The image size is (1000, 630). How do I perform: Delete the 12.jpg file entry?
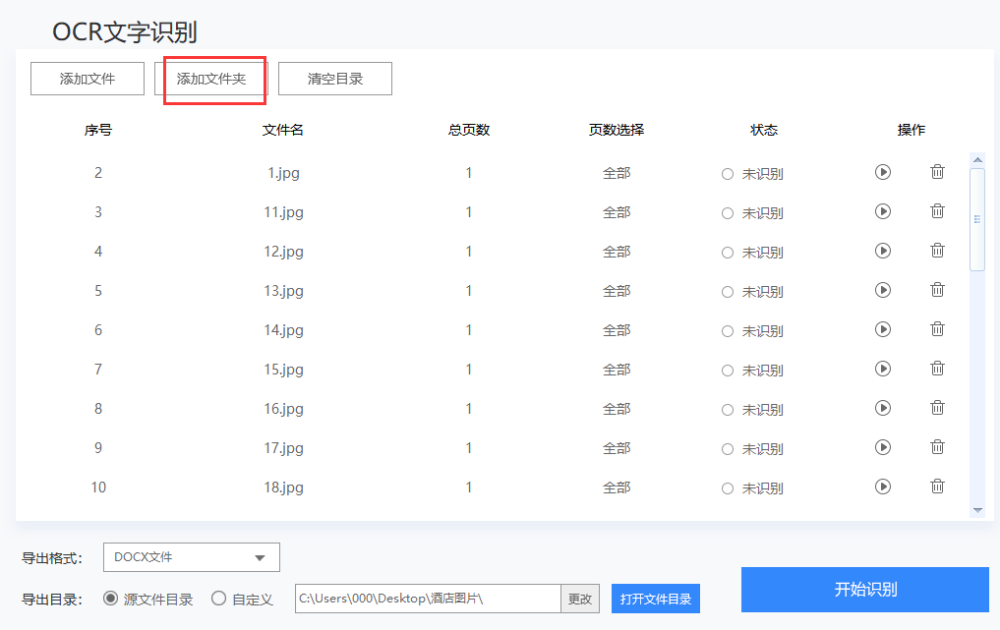pos(937,251)
